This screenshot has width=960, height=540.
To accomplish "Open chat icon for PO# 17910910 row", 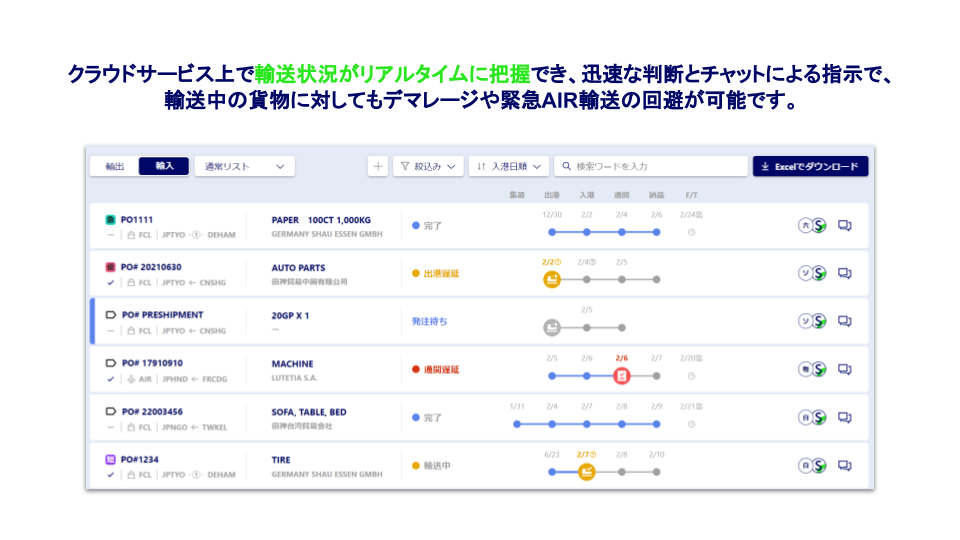I will [844, 369].
